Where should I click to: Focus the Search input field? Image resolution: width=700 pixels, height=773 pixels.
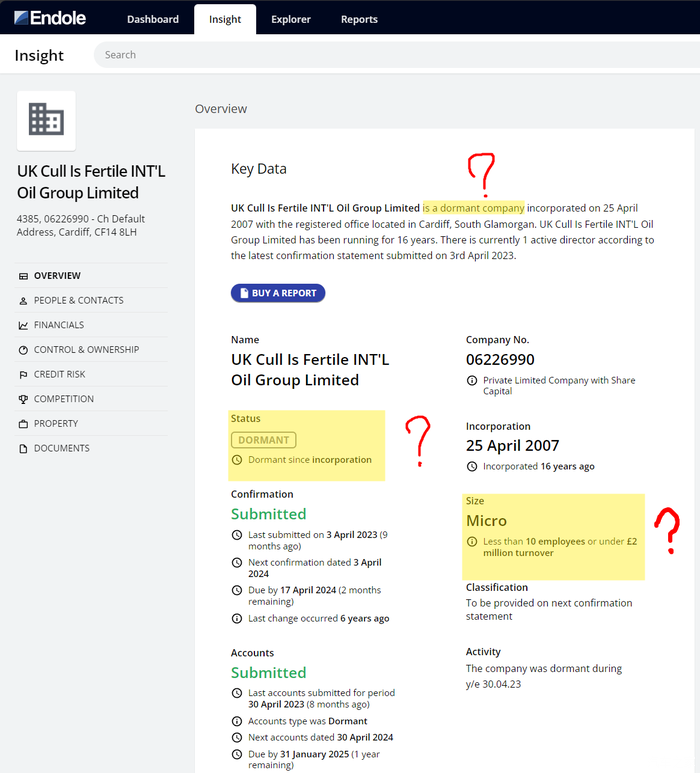(x=397, y=55)
